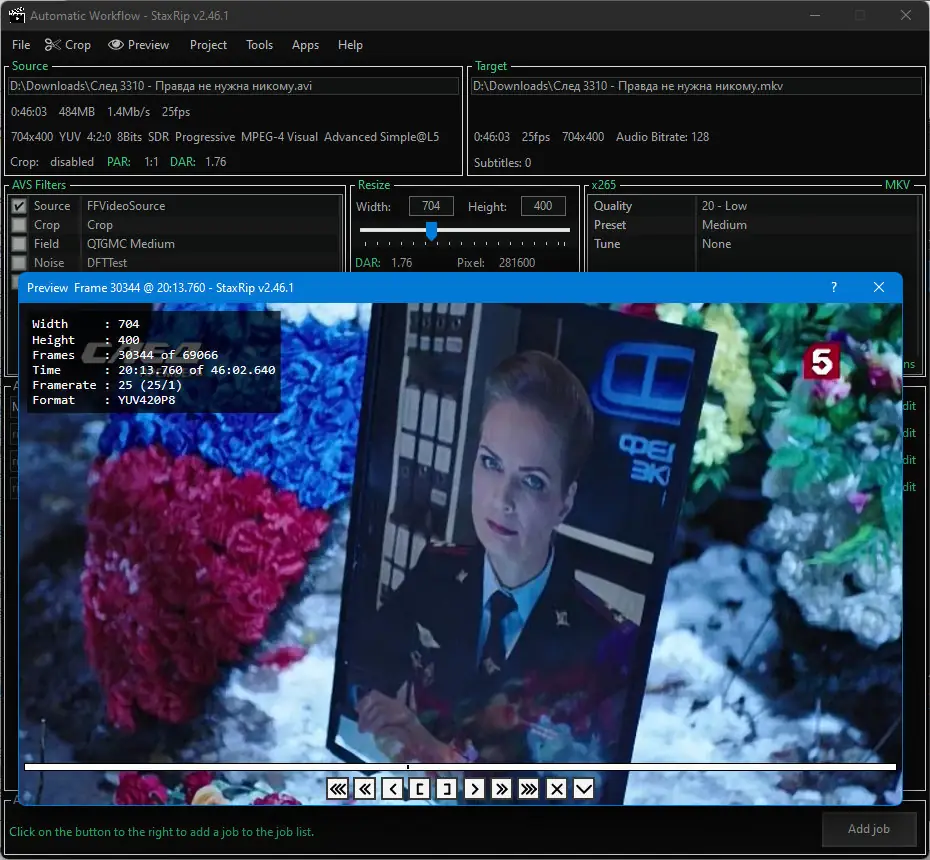
Task: Jump far backward with triple-left arrows
Action: click(x=338, y=789)
